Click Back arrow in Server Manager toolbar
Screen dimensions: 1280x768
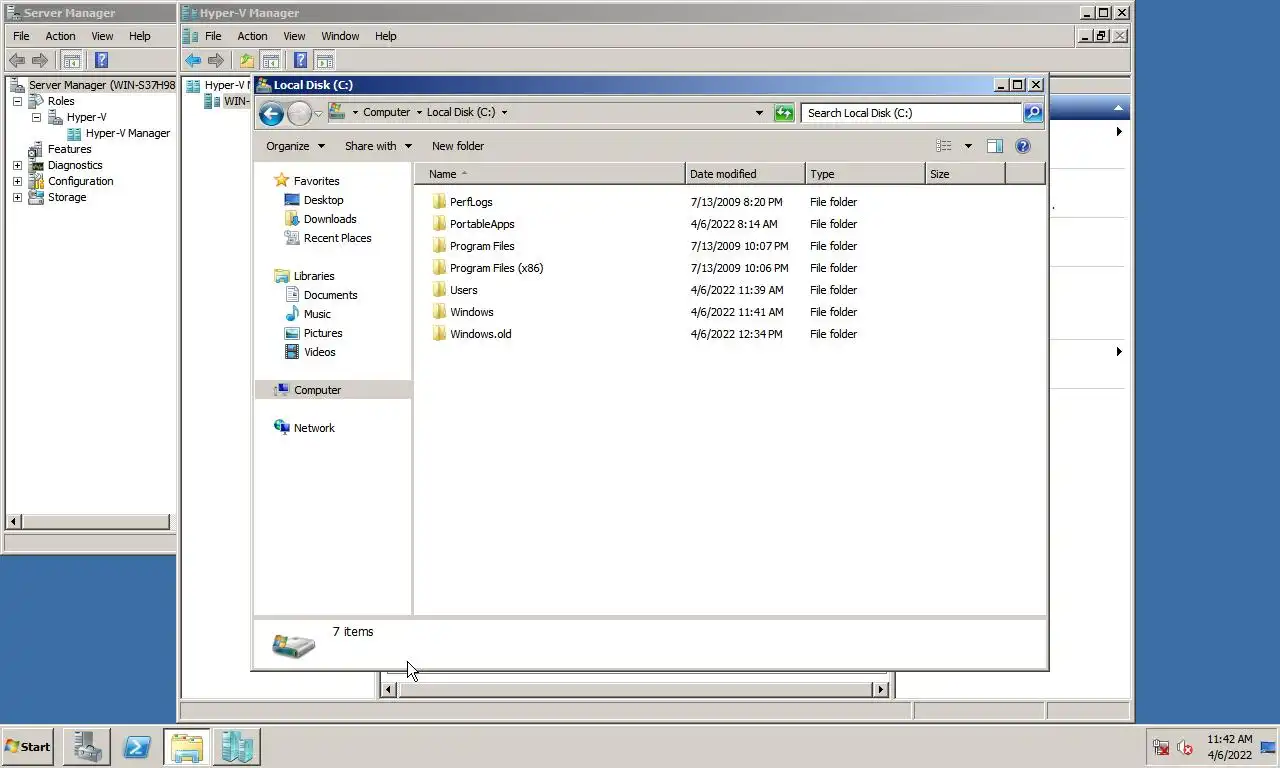click(x=17, y=61)
